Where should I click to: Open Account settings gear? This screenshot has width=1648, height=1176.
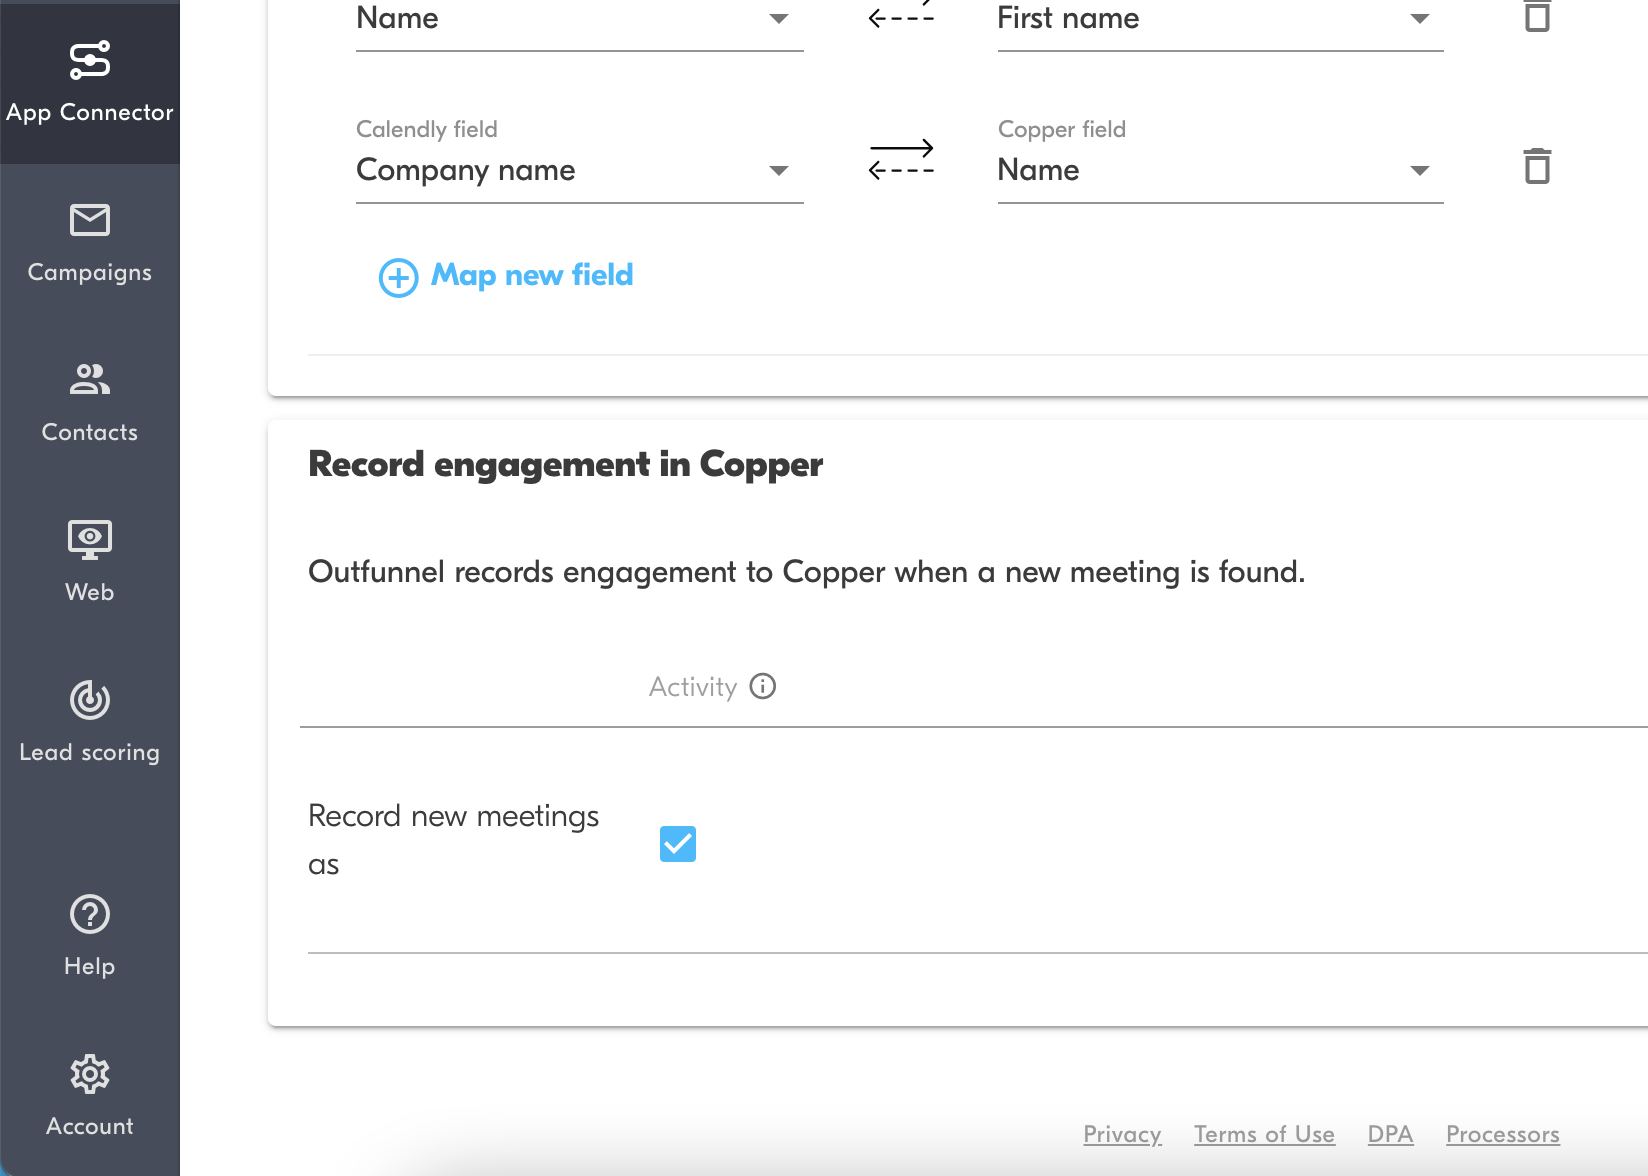click(x=89, y=1096)
